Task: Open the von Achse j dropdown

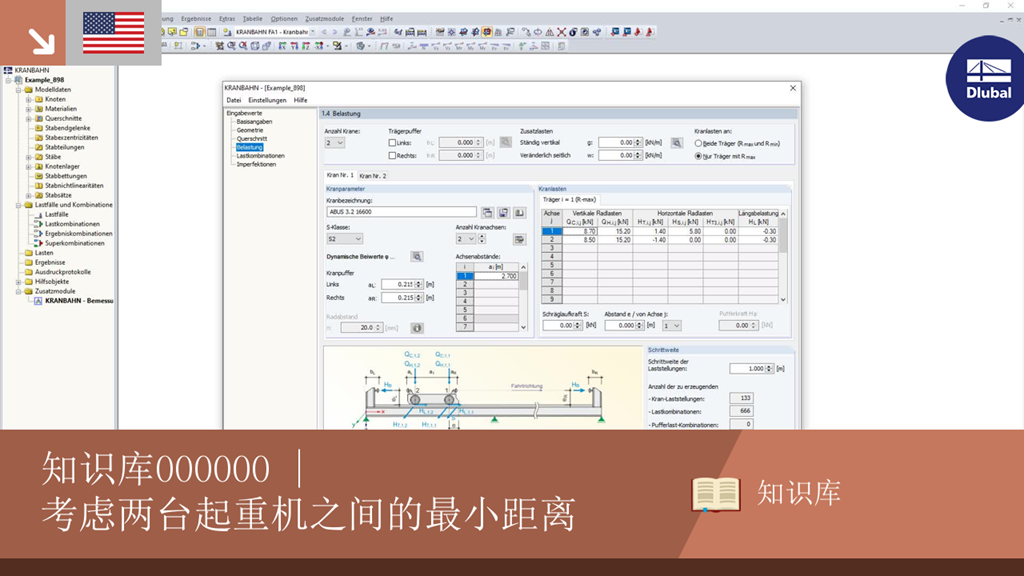Action: (x=671, y=325)
